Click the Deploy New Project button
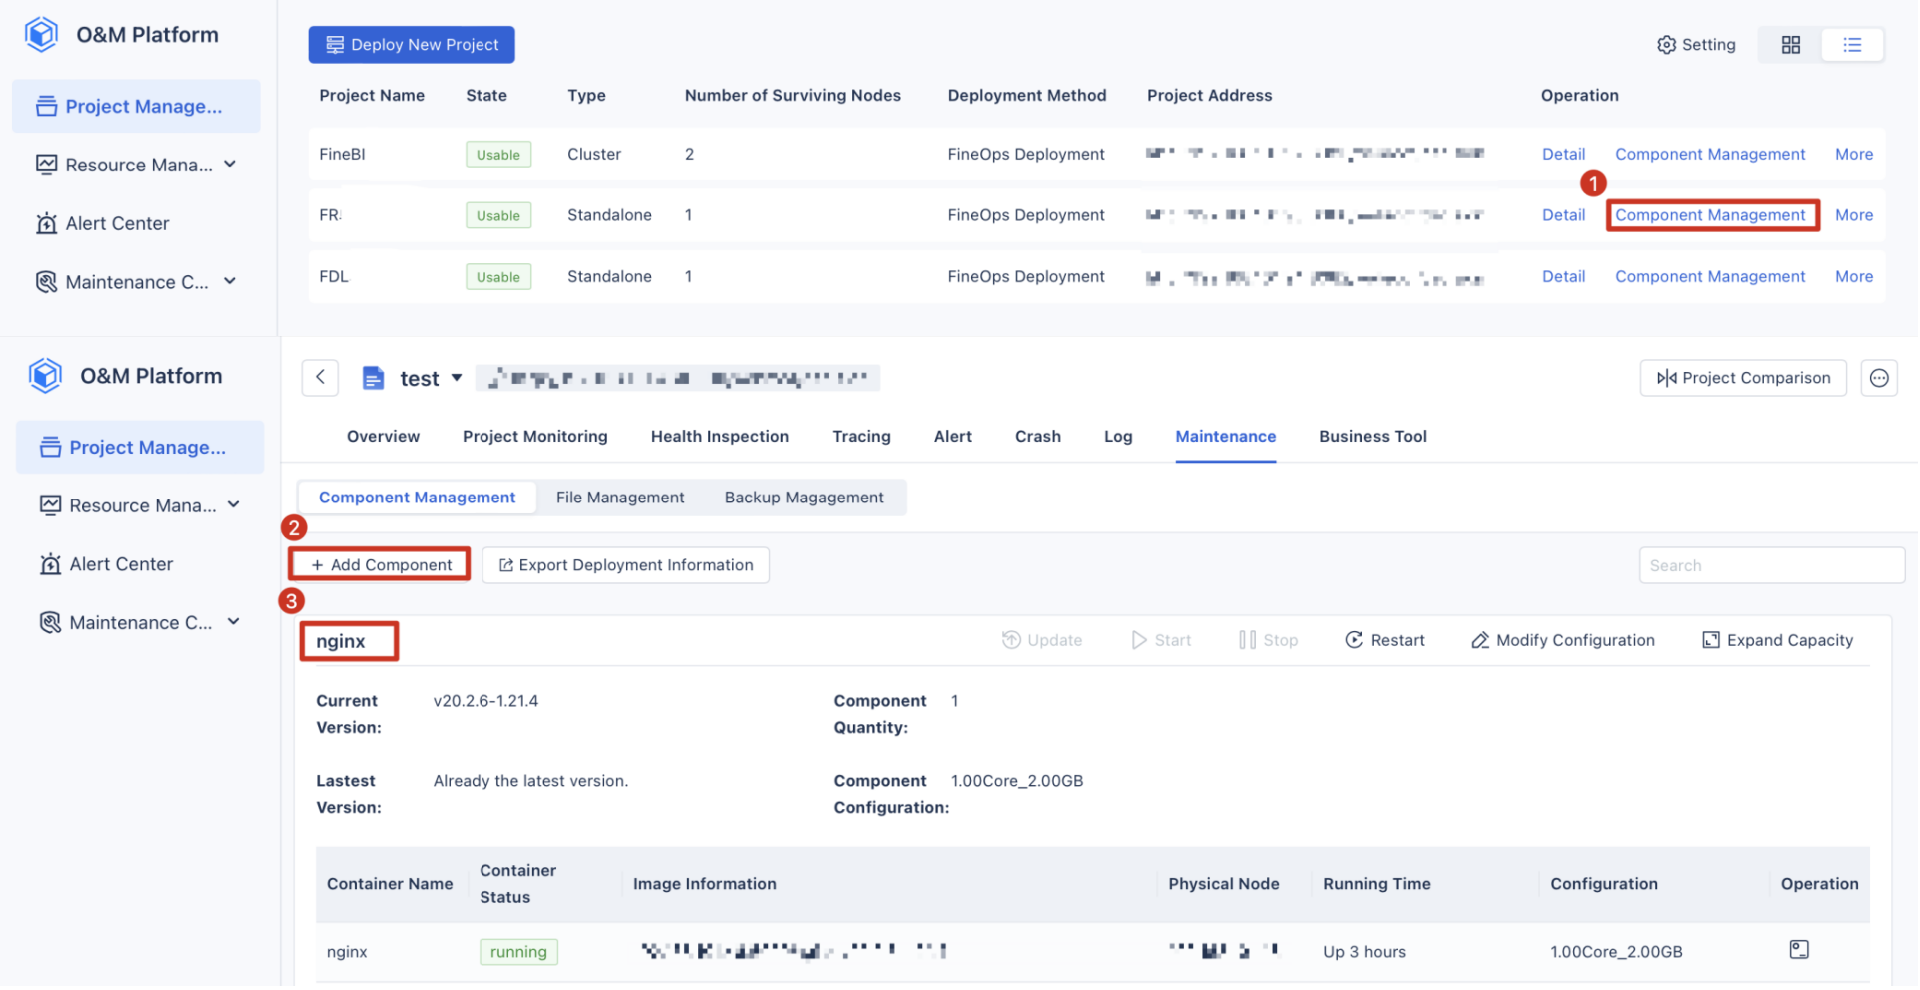Screen dimensions: 1920x990 (x=411, y=44)
